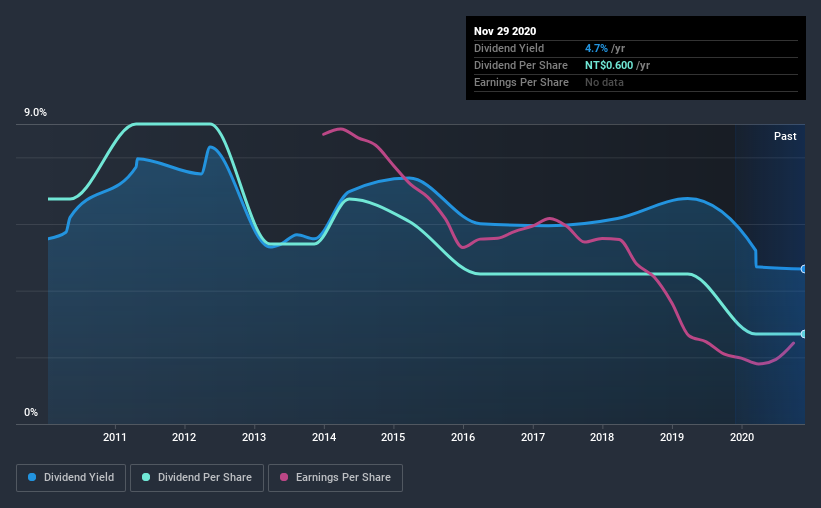Click the 2015 x-axis label
Screen dimensions: 821x508
click(393, 437)
